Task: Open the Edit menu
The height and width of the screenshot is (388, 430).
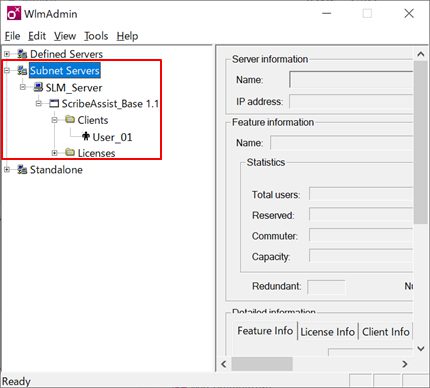Action: pos(37,36)
